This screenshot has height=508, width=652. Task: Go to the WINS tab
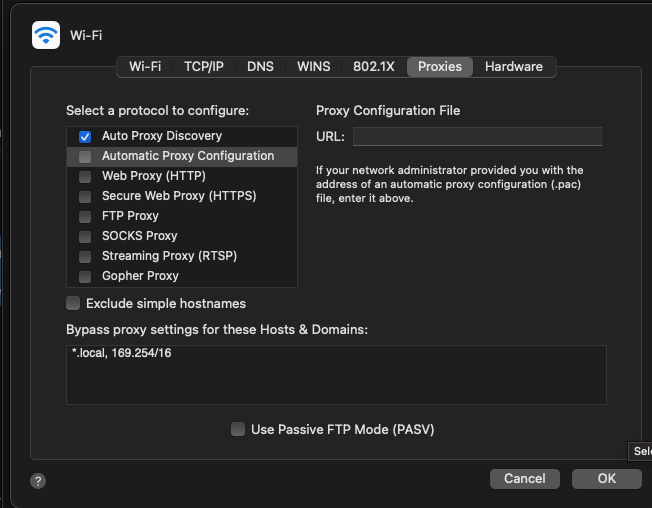point(313,67)
